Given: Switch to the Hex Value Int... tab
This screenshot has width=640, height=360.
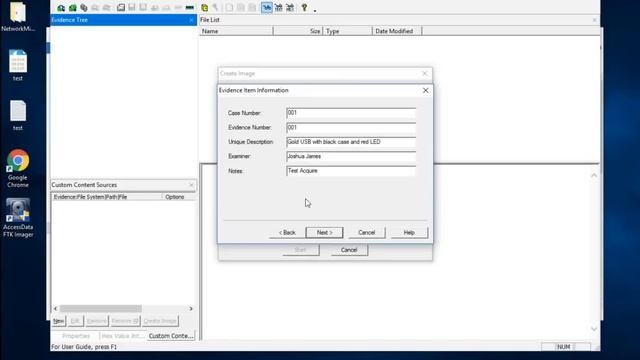Looking at the screenshot, I should coord(122,336).
